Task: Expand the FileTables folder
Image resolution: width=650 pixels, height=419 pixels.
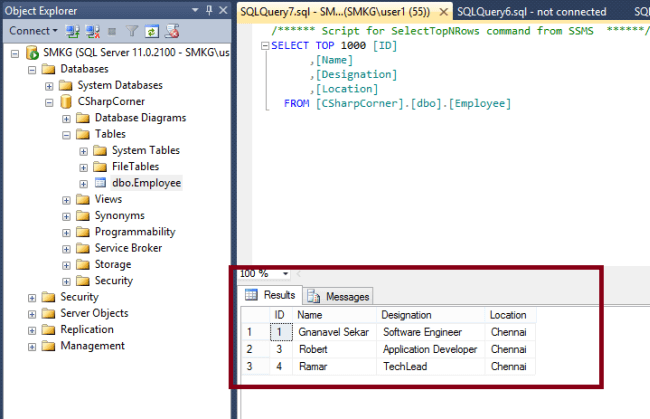Action: point(83,167)
